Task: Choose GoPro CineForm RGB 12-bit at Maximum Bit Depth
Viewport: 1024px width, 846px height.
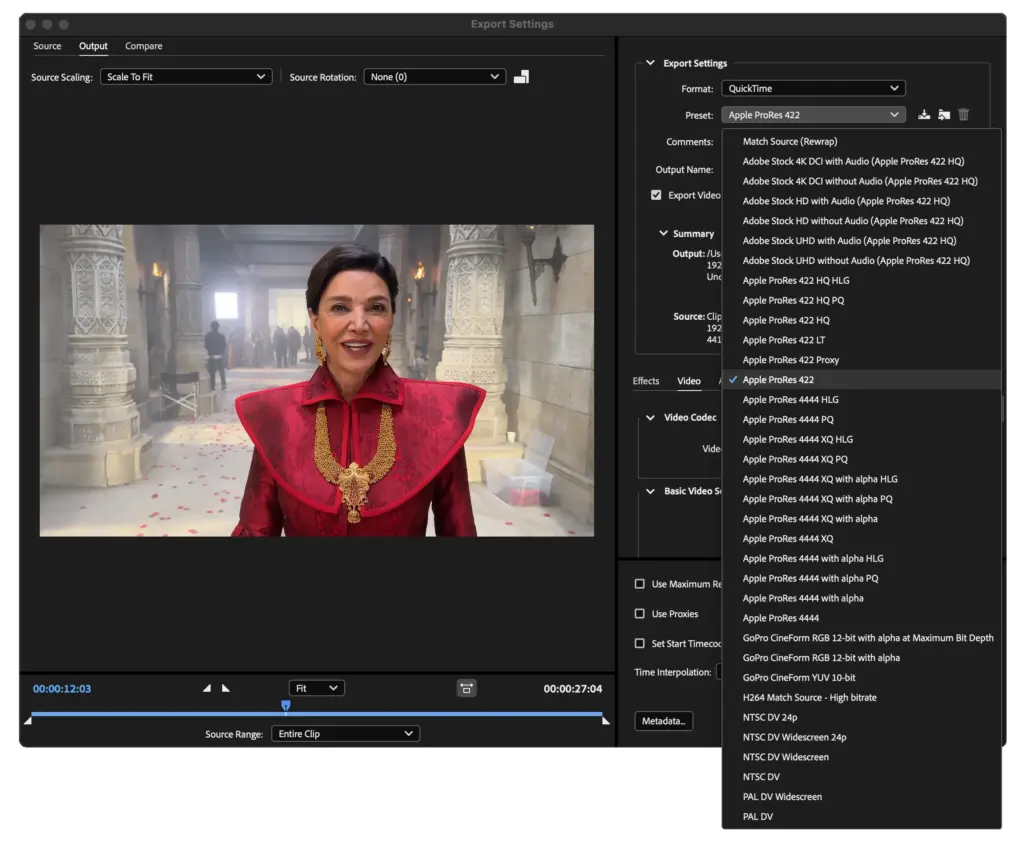Action: (861, 638)
